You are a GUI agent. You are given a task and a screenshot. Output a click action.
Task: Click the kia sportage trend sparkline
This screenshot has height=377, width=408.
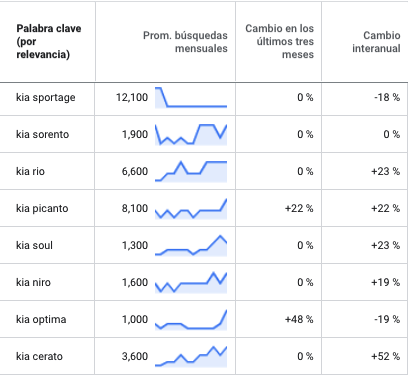[191, 98]
